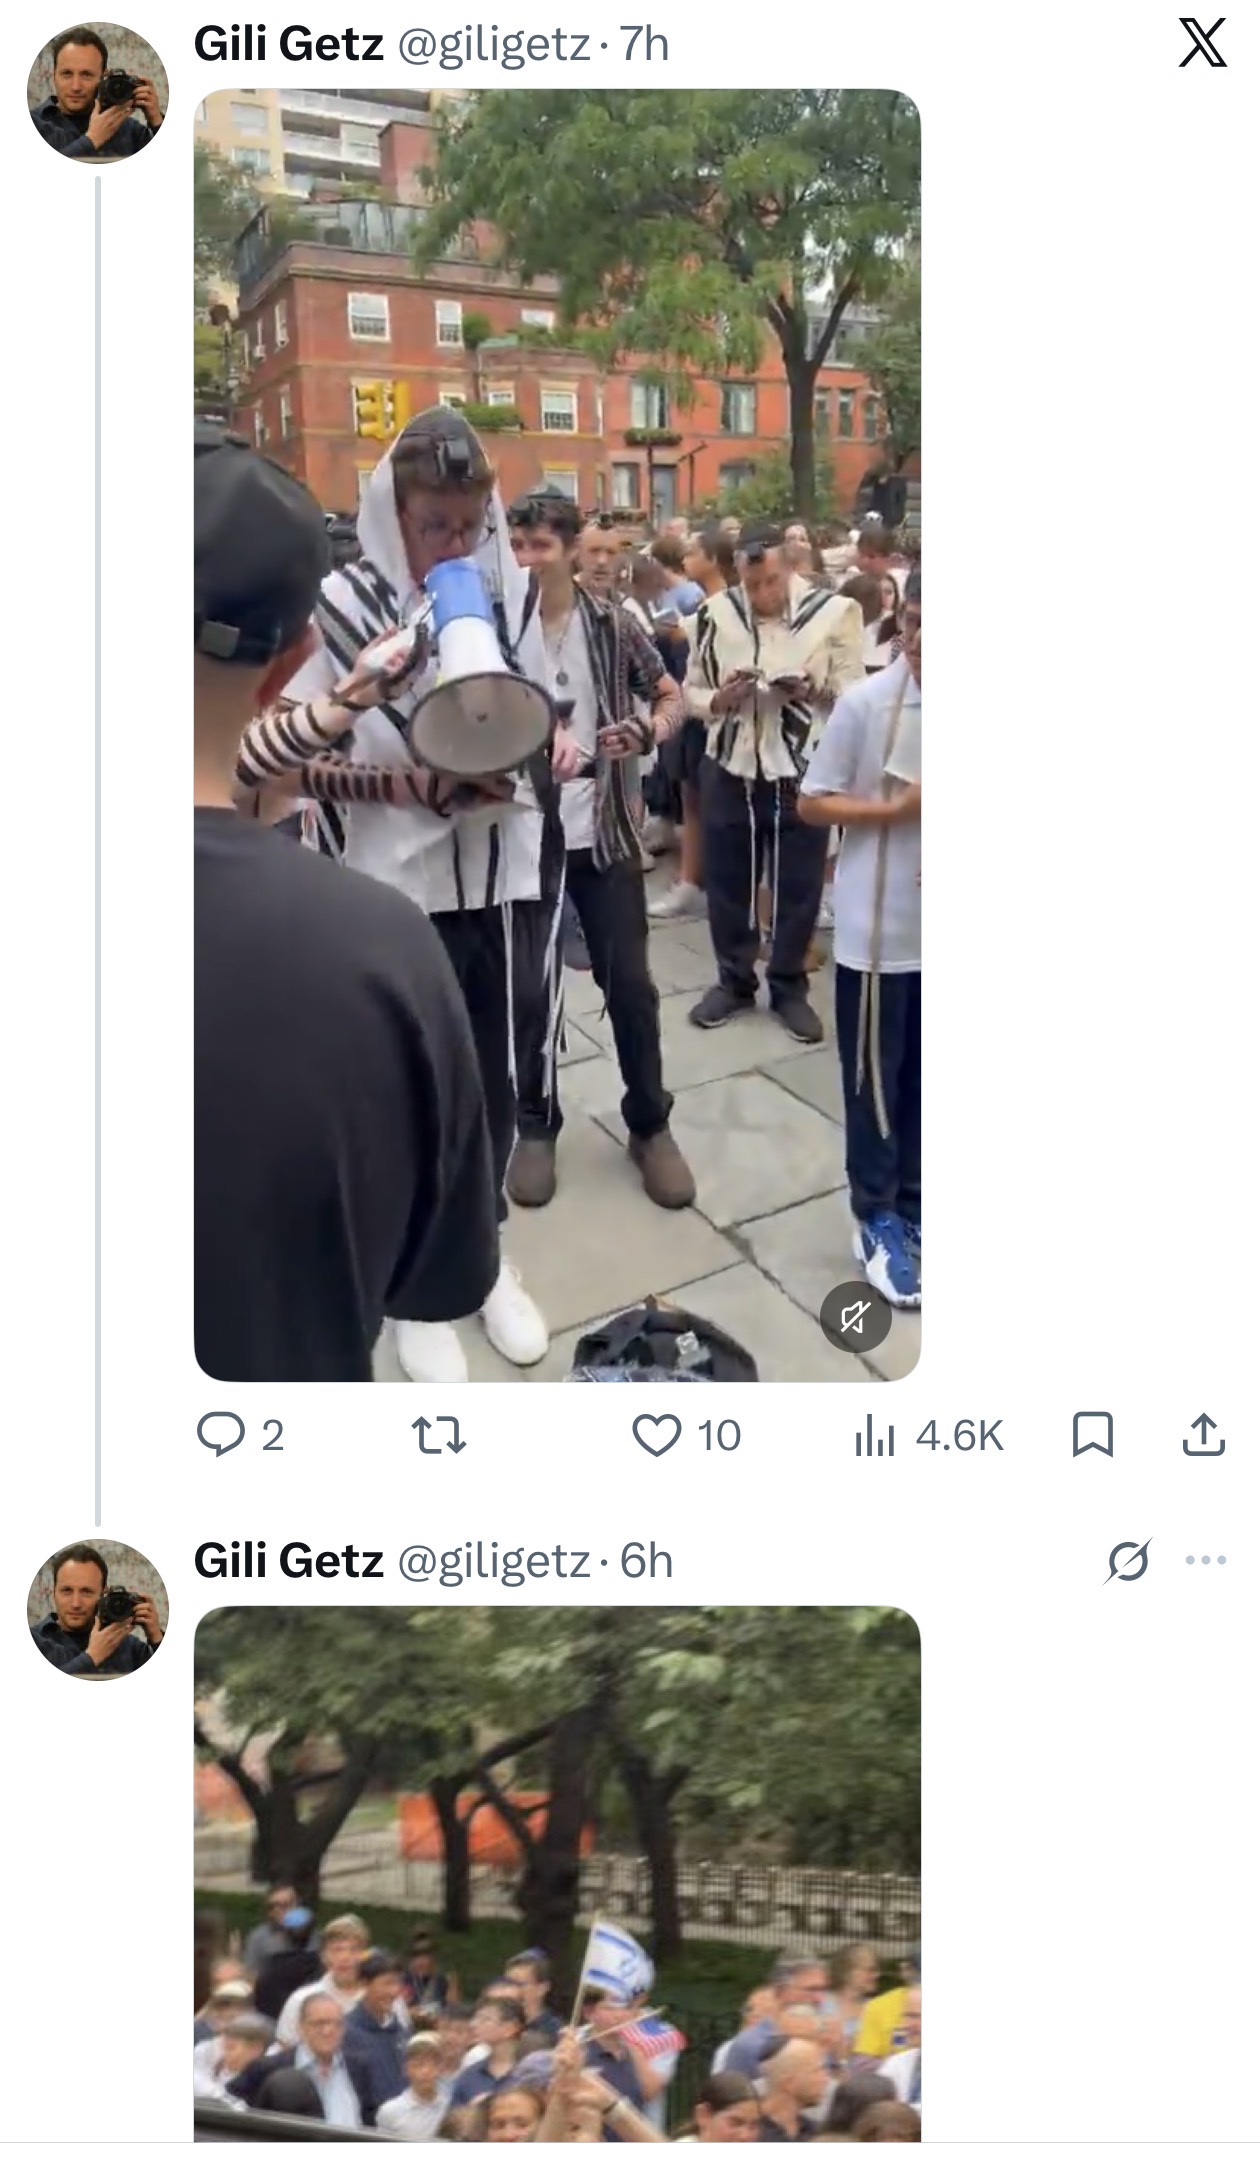Open @giligetz handle on 7h post
Screen dimensions: 1260x2167
point(493,45)
